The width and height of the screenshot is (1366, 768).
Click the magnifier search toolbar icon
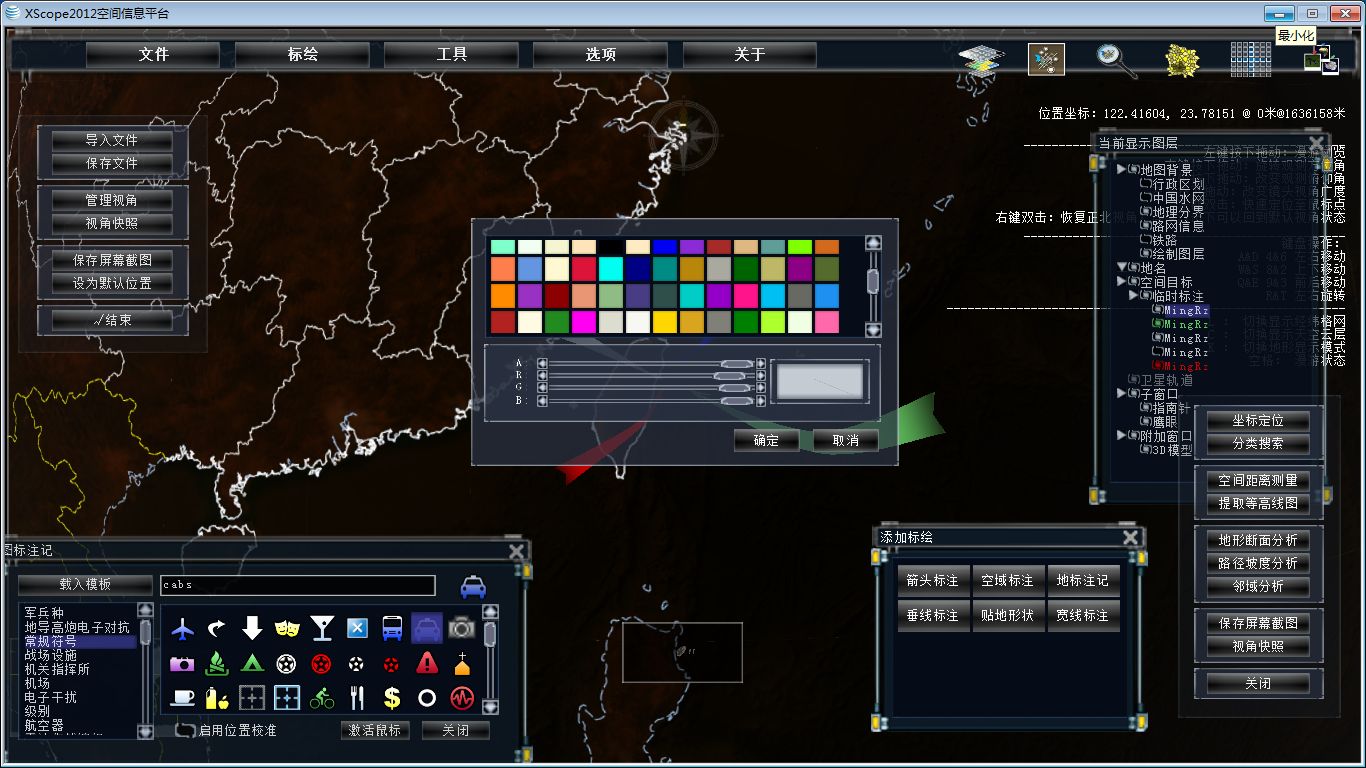1115,60
